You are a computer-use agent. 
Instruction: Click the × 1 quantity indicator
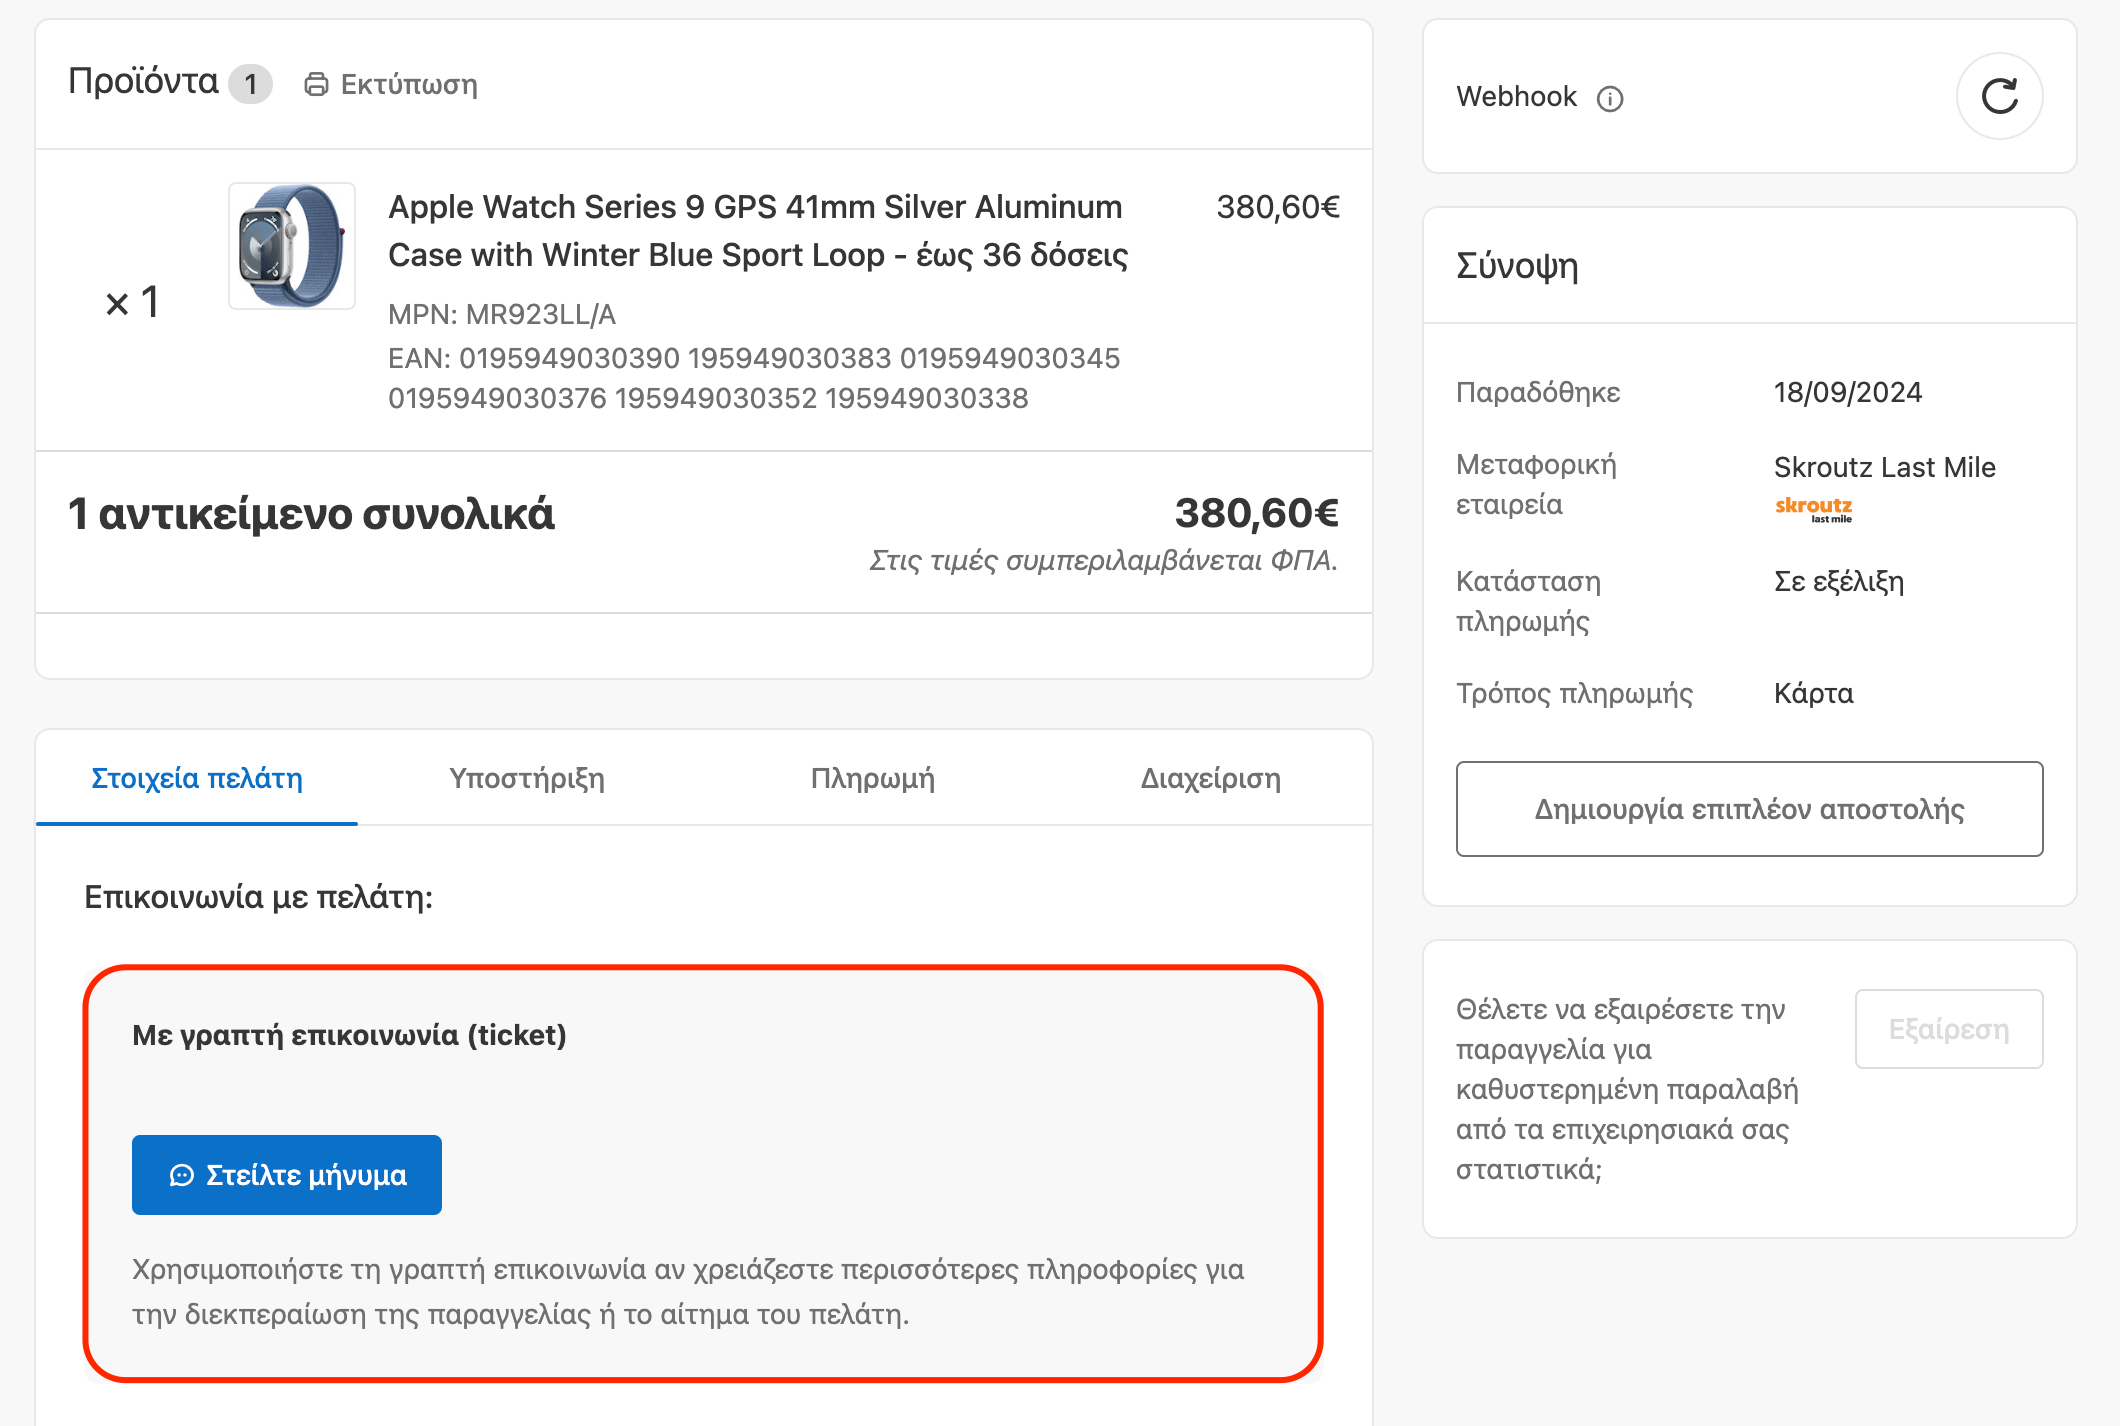(x=132, y=302)
